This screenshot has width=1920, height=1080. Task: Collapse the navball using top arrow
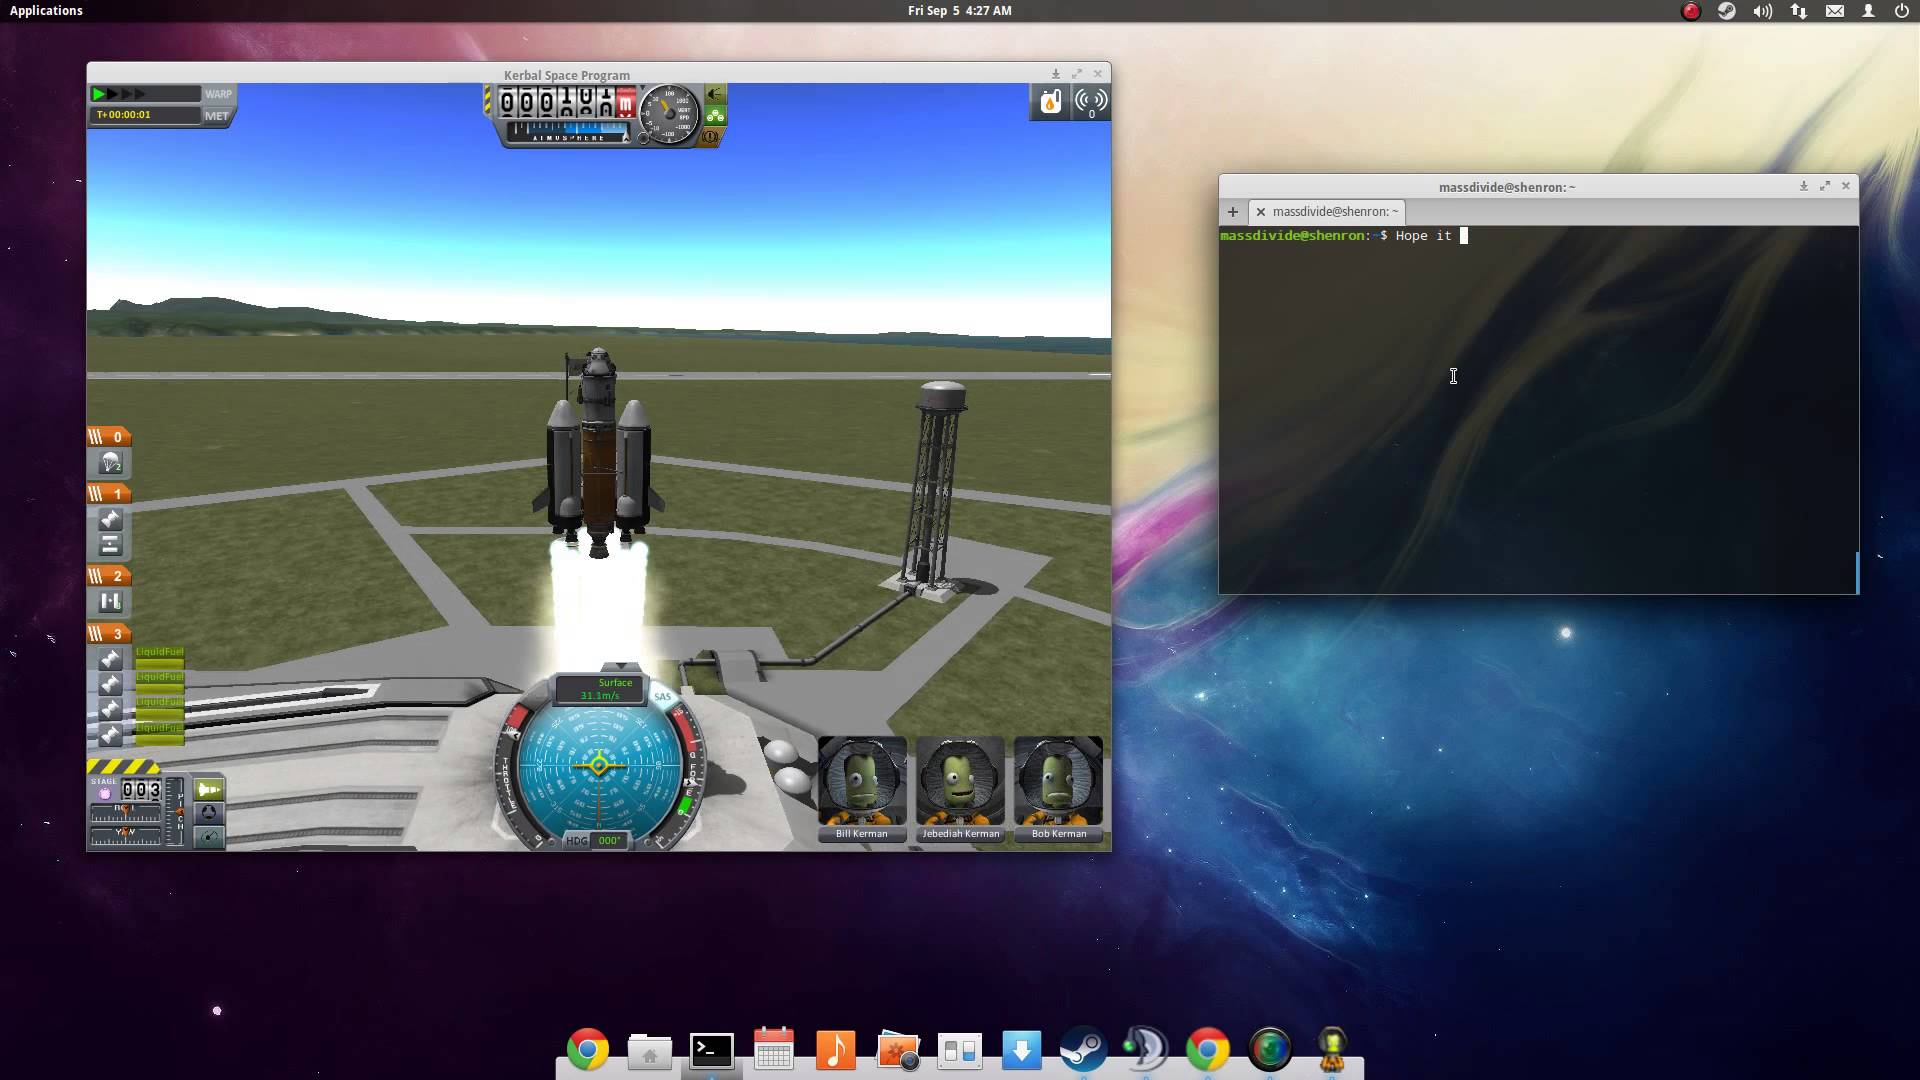coord(620,666)
